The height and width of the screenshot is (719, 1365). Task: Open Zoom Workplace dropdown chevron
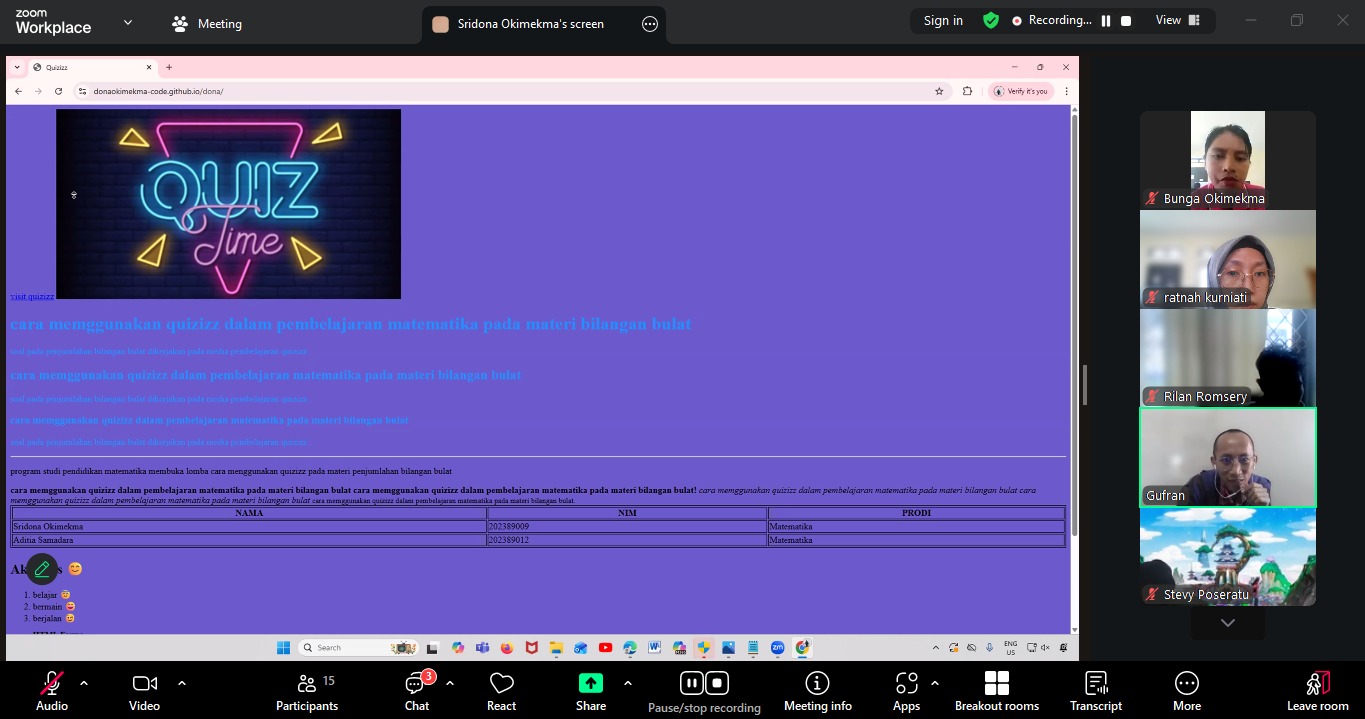point(128,22)
